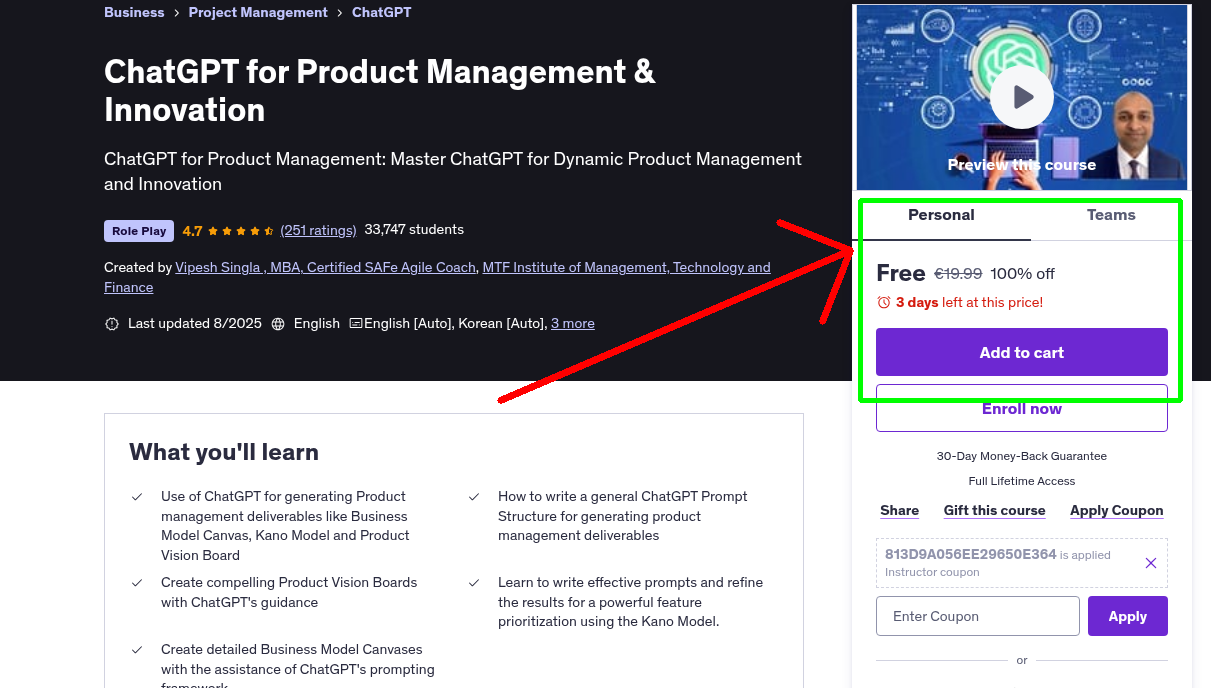Click the Last updated 8/2025 text
Image resolution: width=1211 pixels, height=688 pixels.
195,324
